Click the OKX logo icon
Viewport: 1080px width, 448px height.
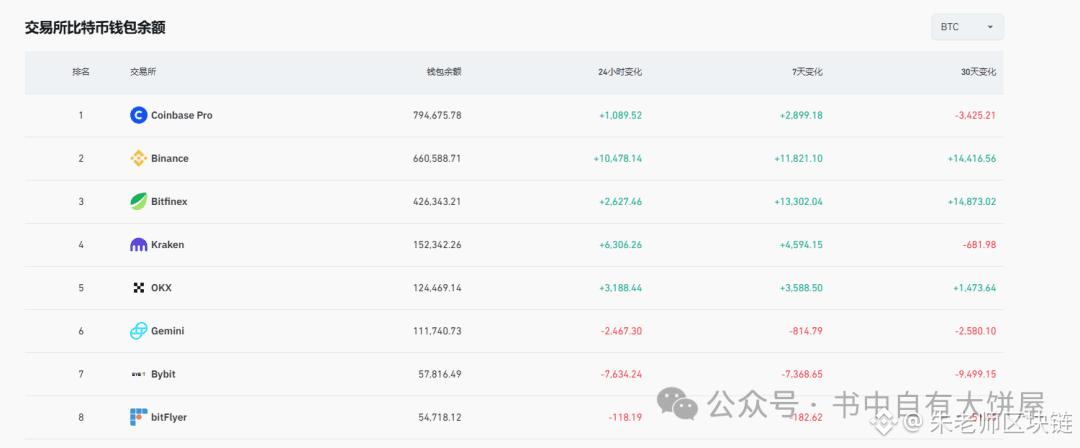tap(139, 287)
